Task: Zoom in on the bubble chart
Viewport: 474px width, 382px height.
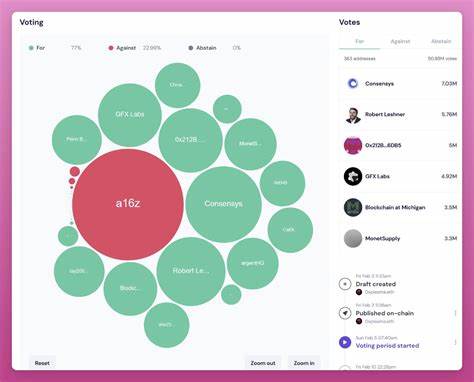Action: point(304,363)
